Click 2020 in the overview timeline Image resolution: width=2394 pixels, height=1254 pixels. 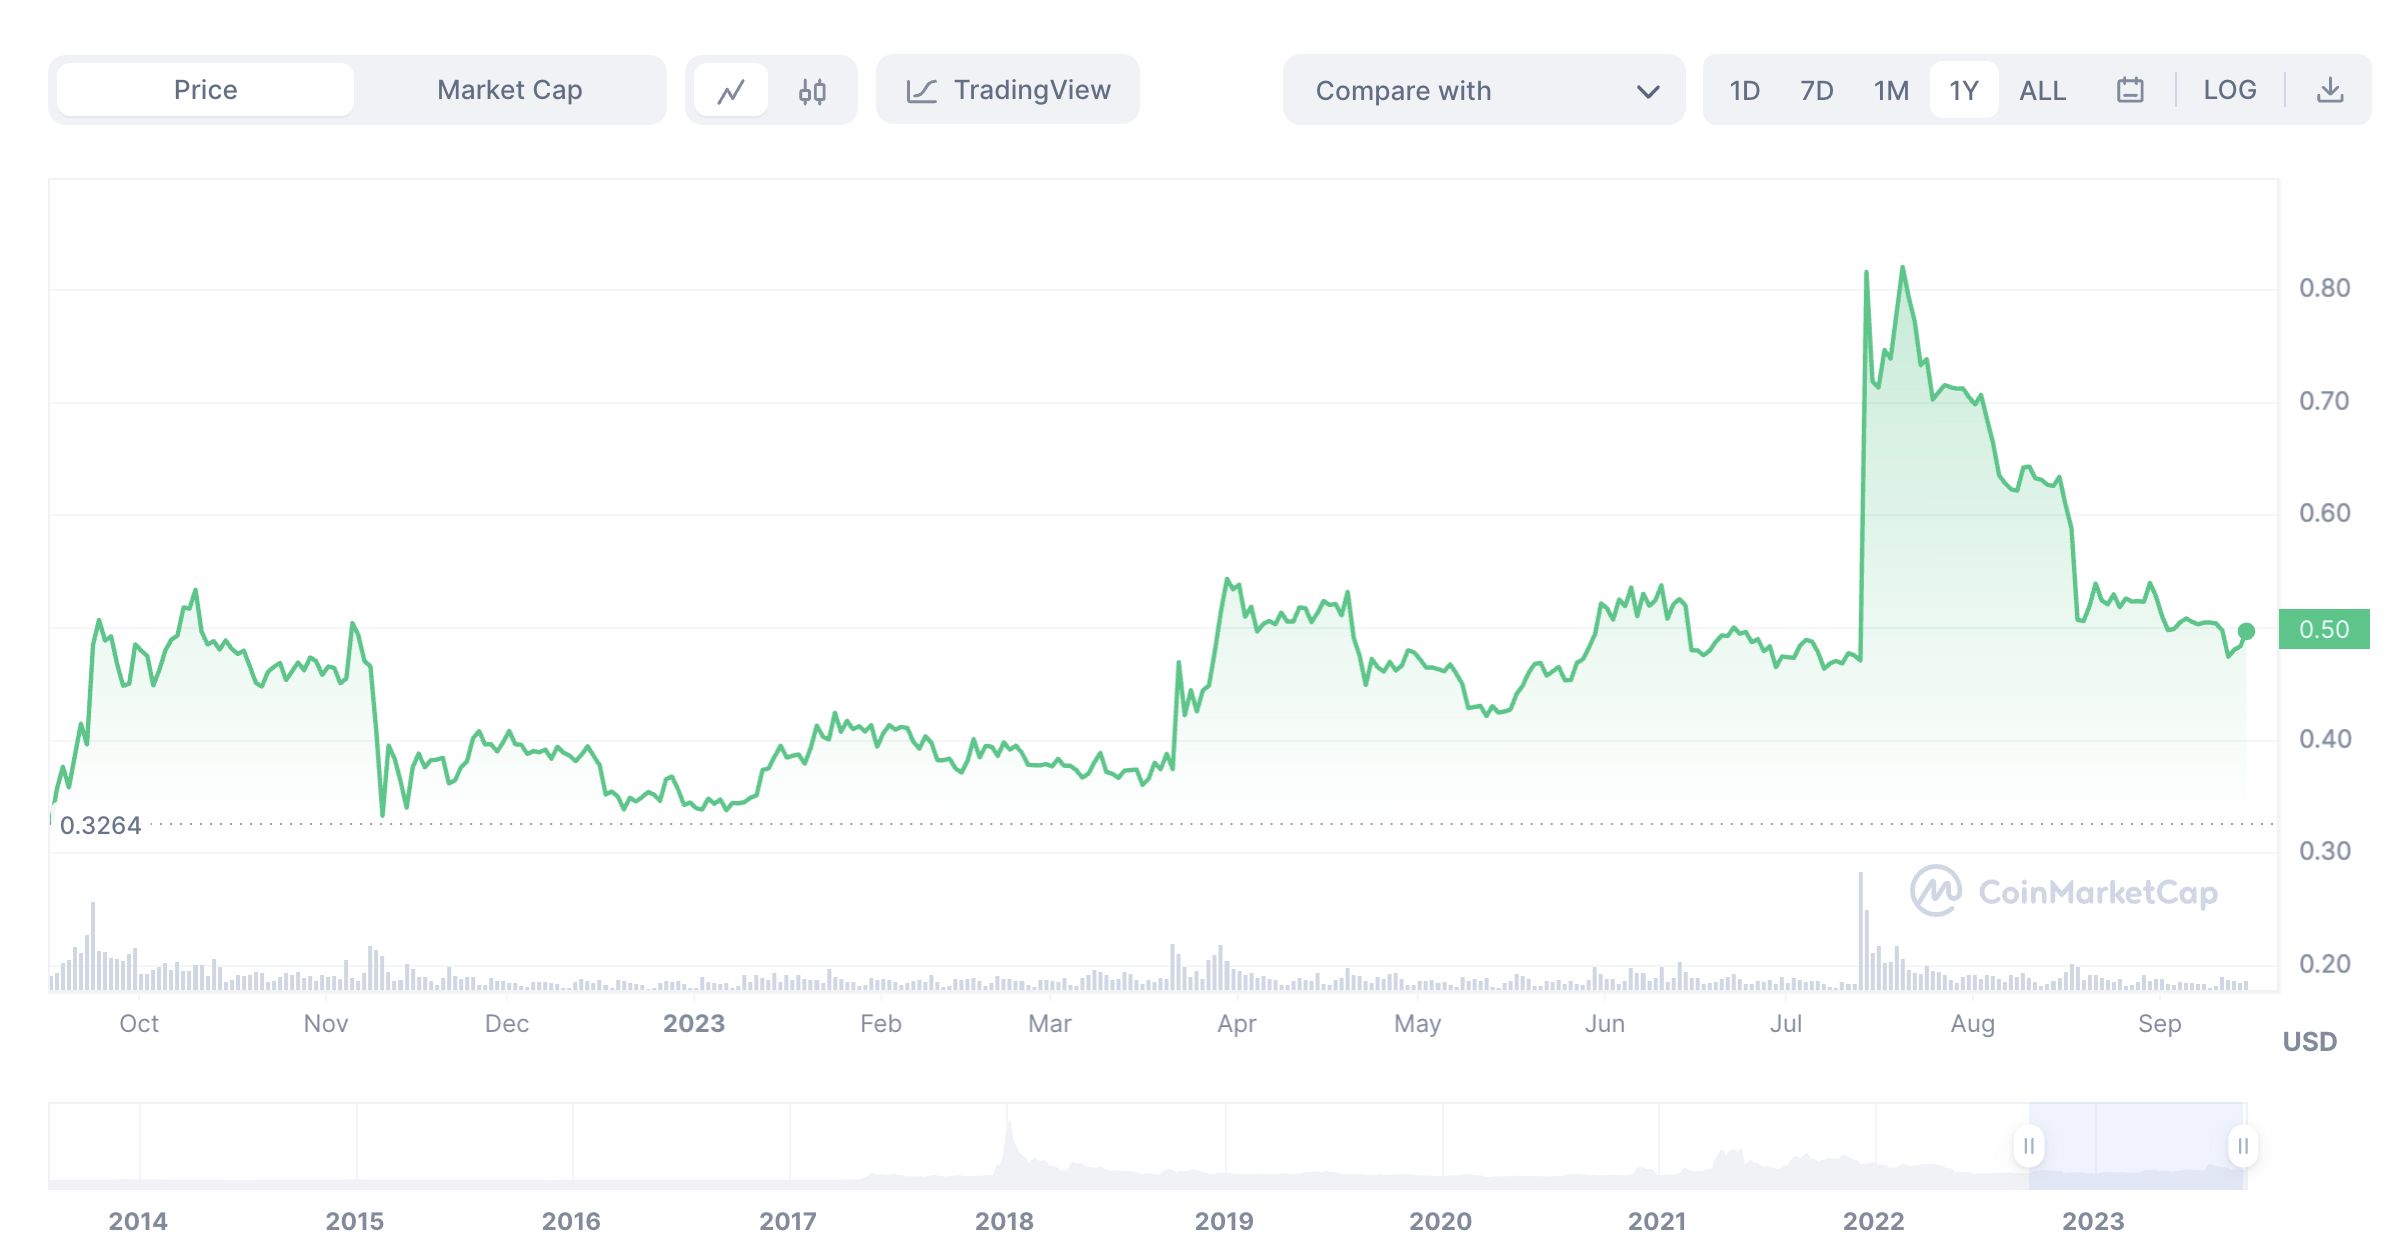coord(1441,1221)
